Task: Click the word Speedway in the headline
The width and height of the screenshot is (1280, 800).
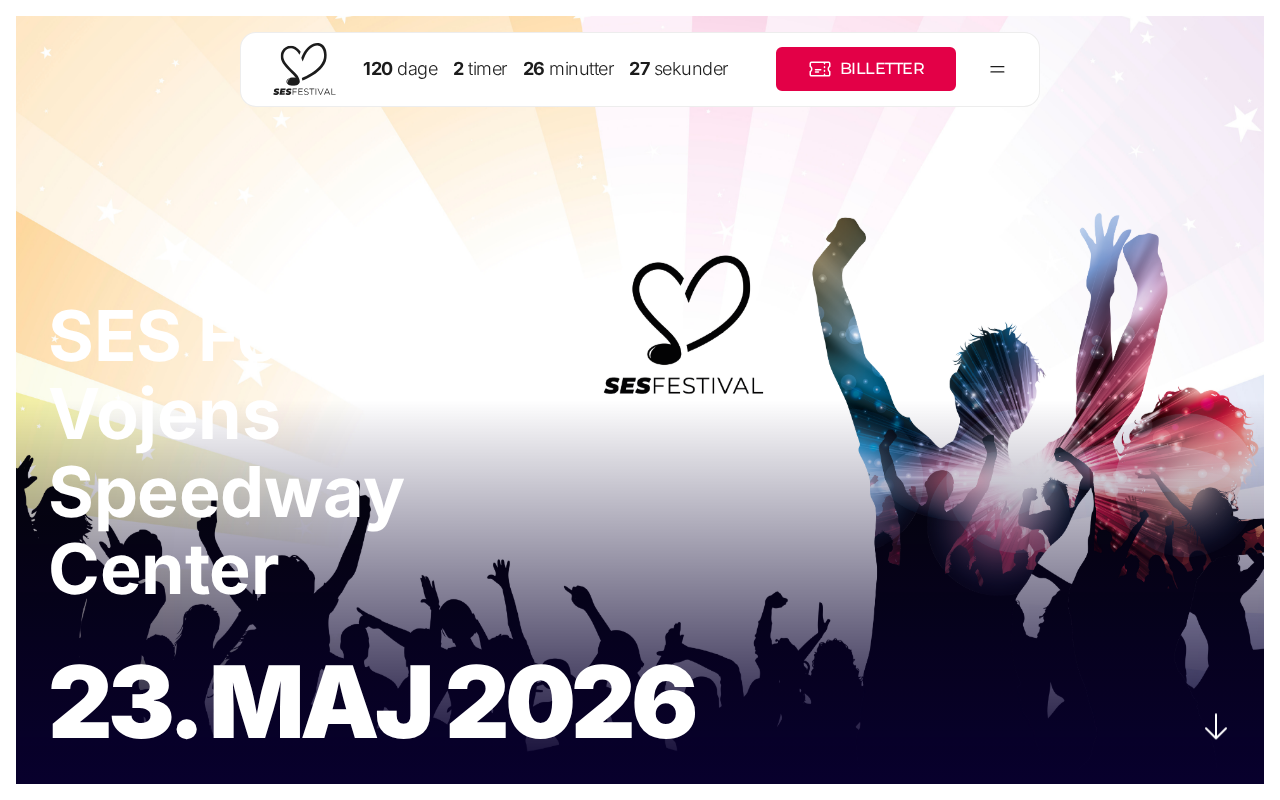Action: (226, 492)
